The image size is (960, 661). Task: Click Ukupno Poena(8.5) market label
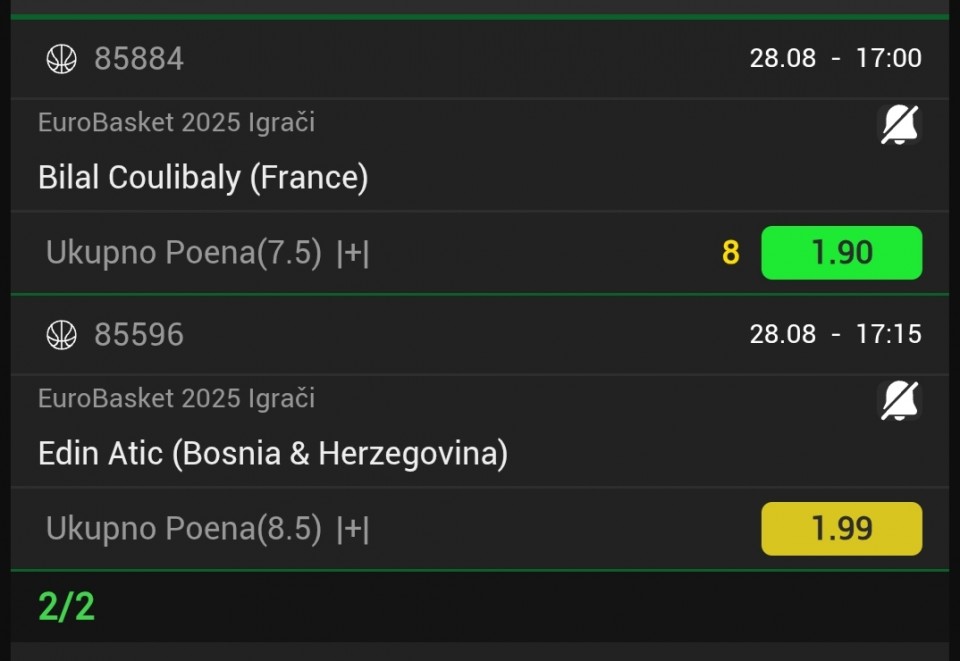tap(184, 529)
